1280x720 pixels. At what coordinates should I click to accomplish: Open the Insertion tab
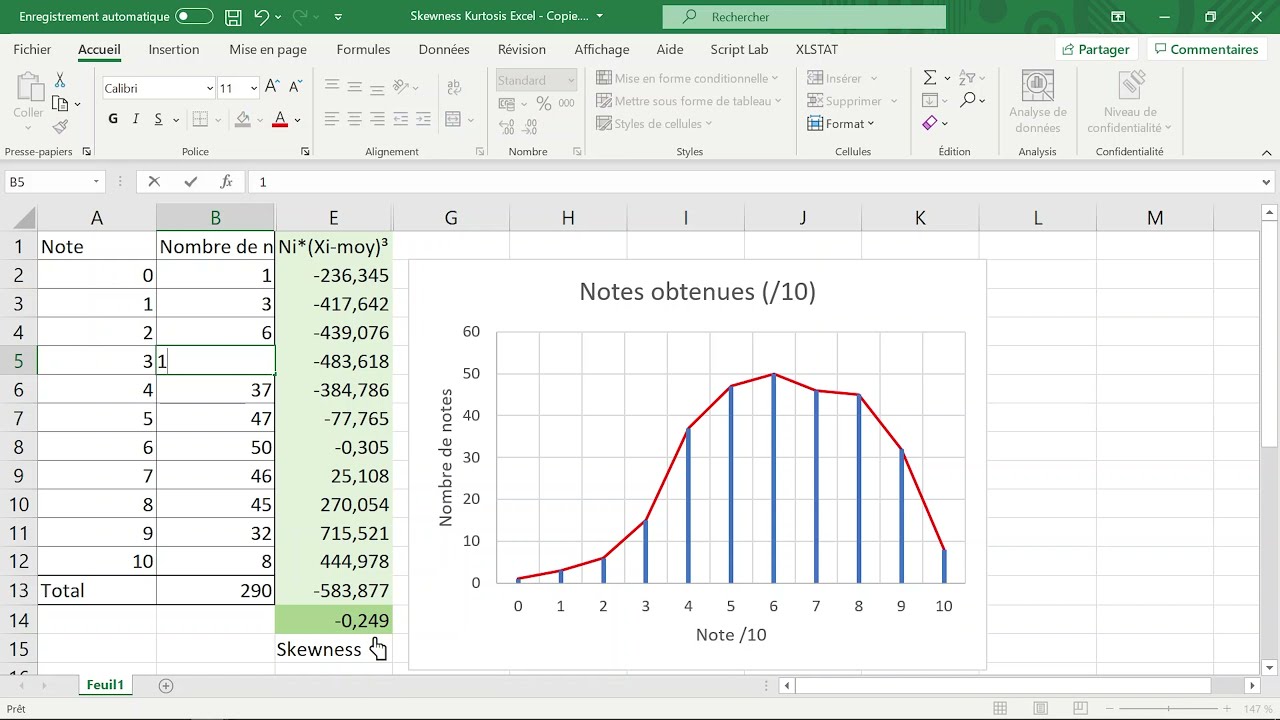174,49
